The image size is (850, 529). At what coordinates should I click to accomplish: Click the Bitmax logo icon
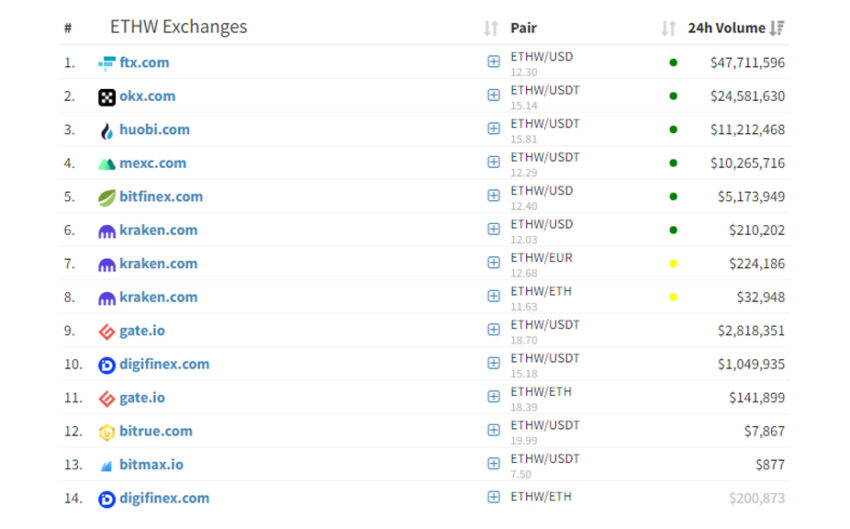107,465
